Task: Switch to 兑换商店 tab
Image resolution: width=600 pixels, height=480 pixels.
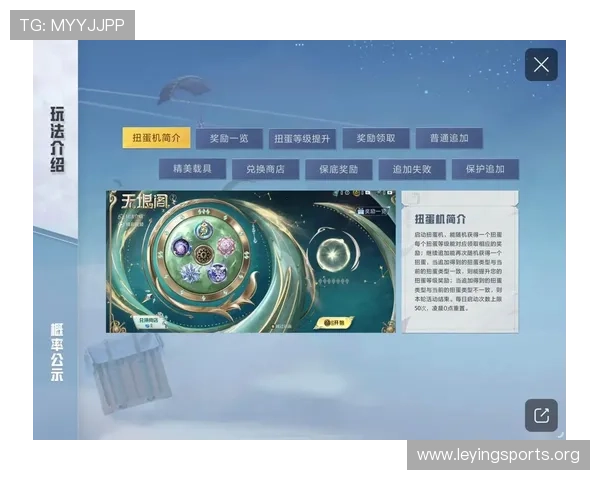Action: (265, 169)
